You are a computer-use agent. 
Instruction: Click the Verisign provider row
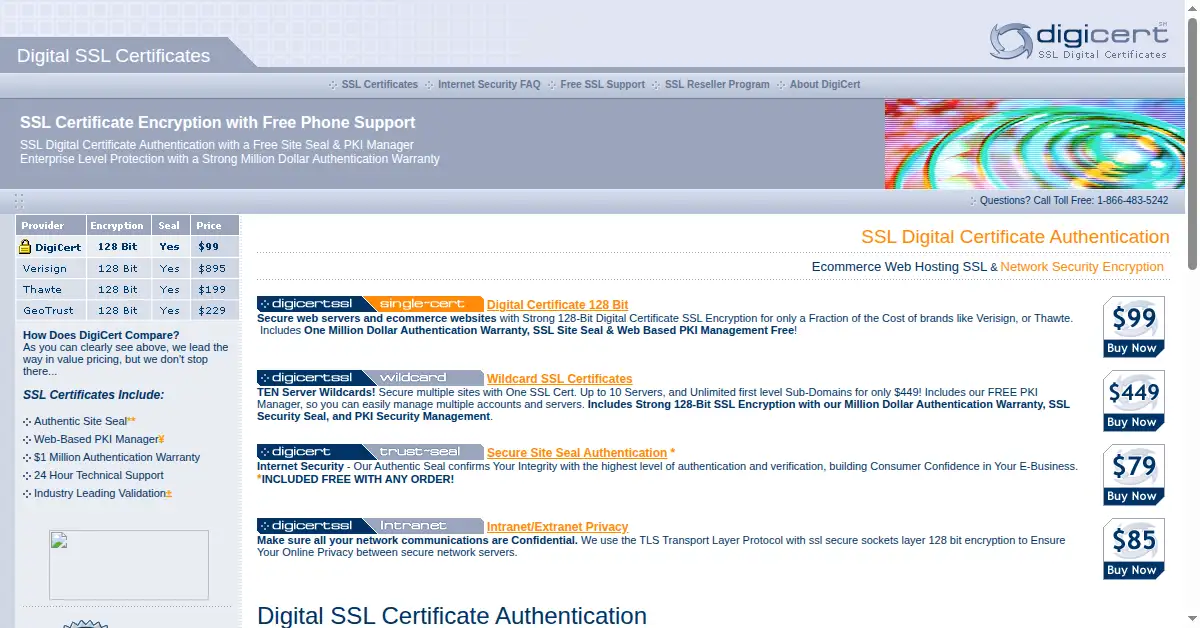128,268
